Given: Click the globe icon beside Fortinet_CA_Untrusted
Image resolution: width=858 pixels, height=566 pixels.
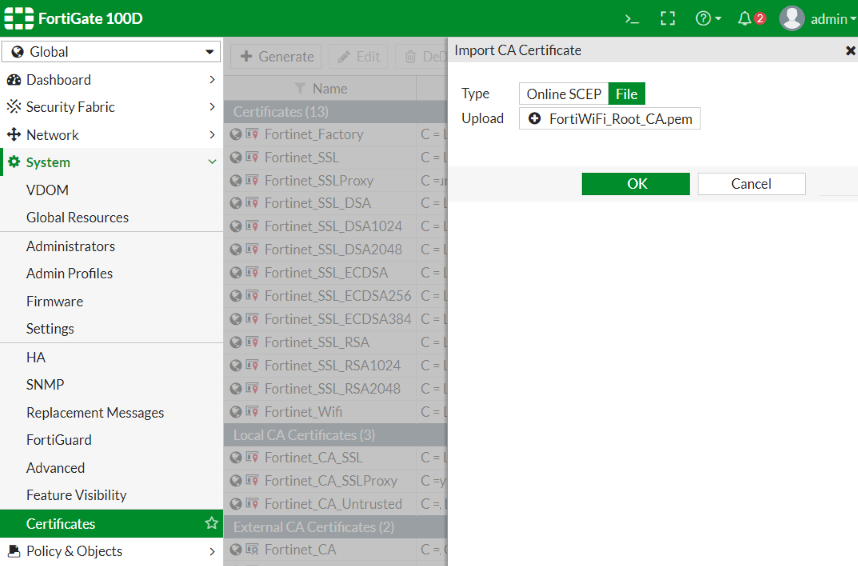Looking at the screenshot, I should point(236,504).
